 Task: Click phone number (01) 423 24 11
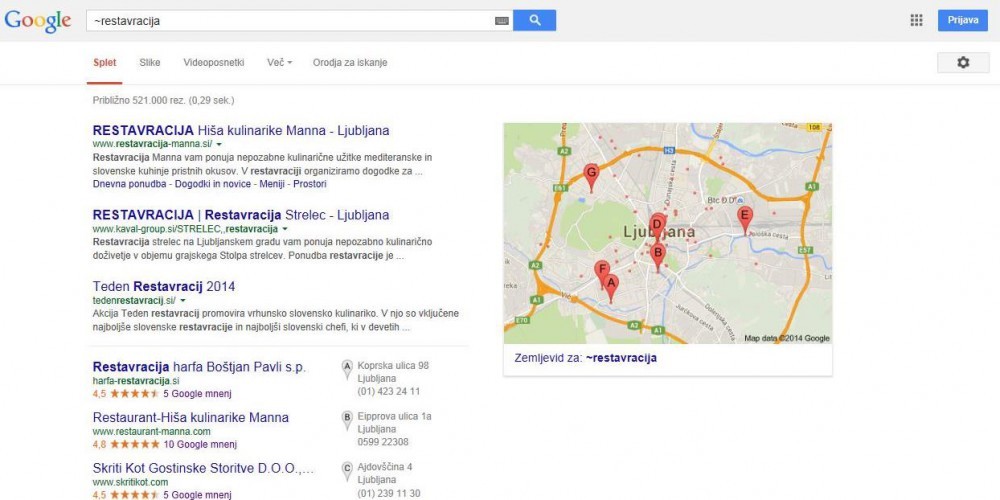pos(388,391)
